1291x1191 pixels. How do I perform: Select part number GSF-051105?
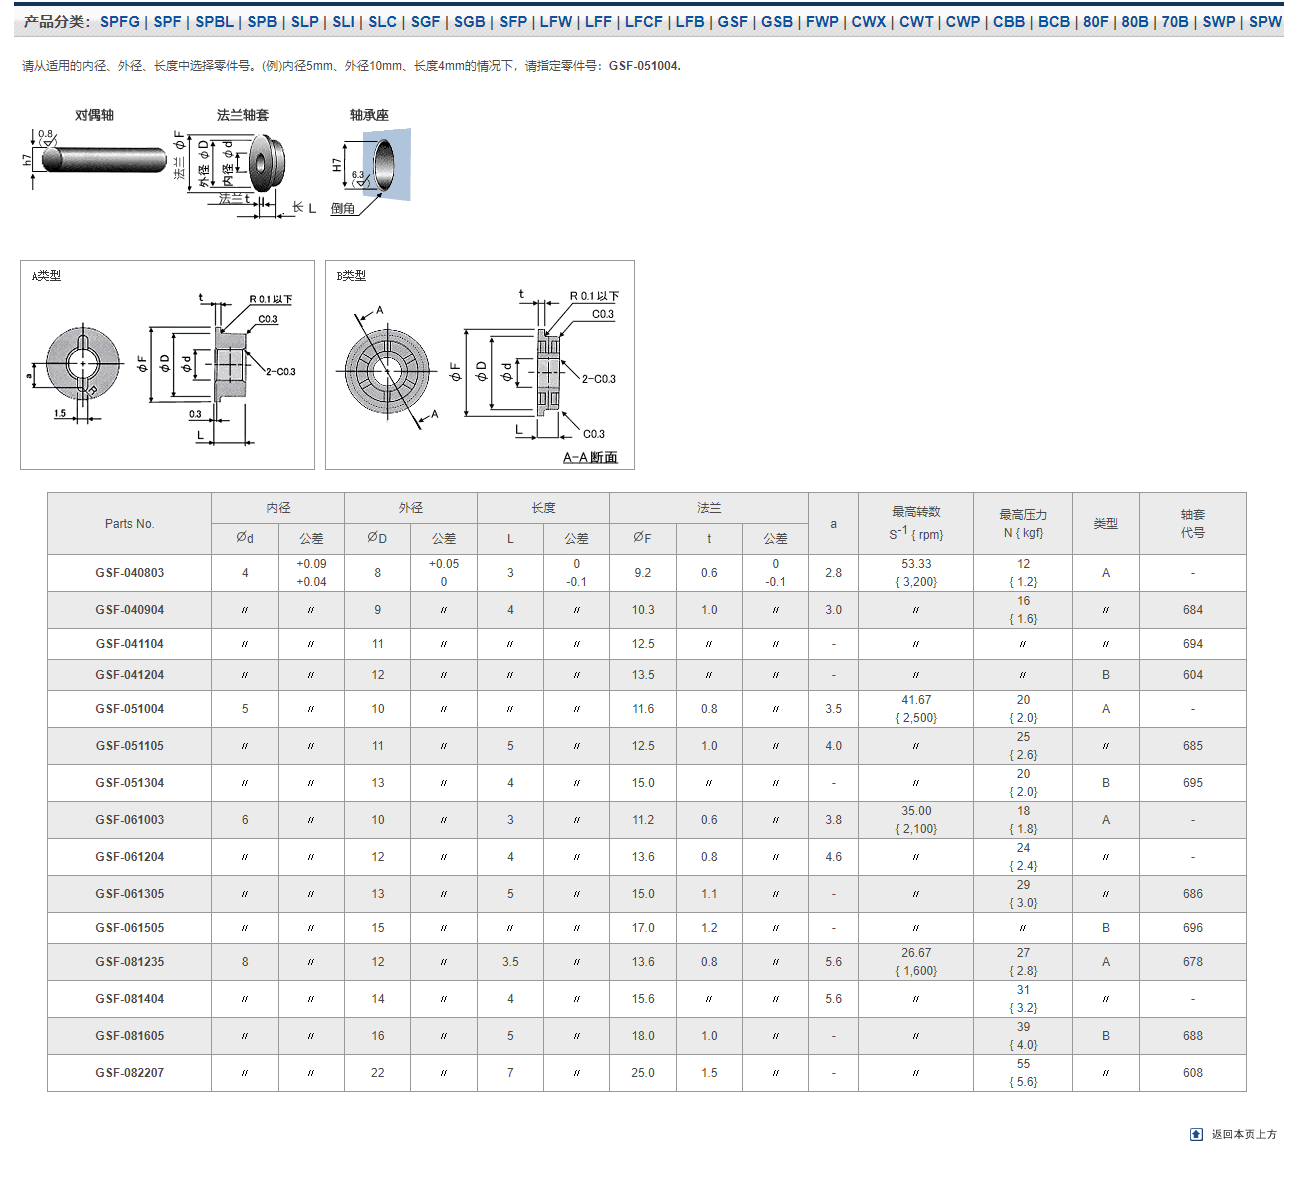[x=130, y=746]
